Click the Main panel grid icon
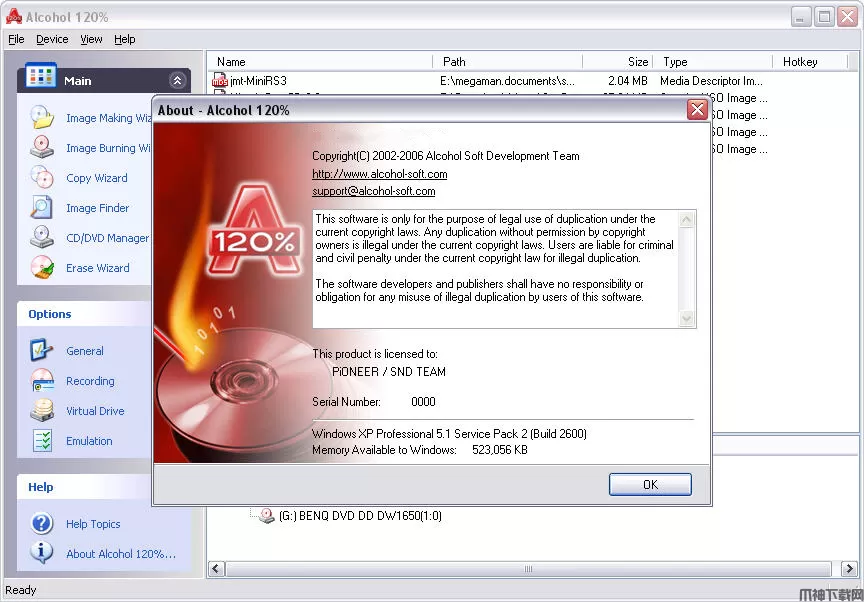864x602 pixels. pyautogui.click(x=41, y=75)
